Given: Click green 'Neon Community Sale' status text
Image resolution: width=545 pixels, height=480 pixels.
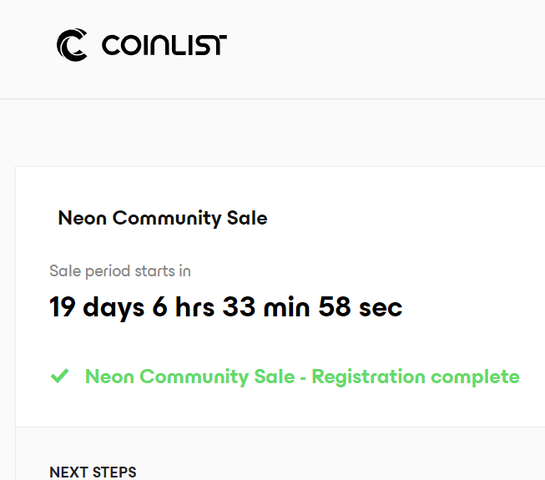Looking at the screenshot, I should 190,377.
